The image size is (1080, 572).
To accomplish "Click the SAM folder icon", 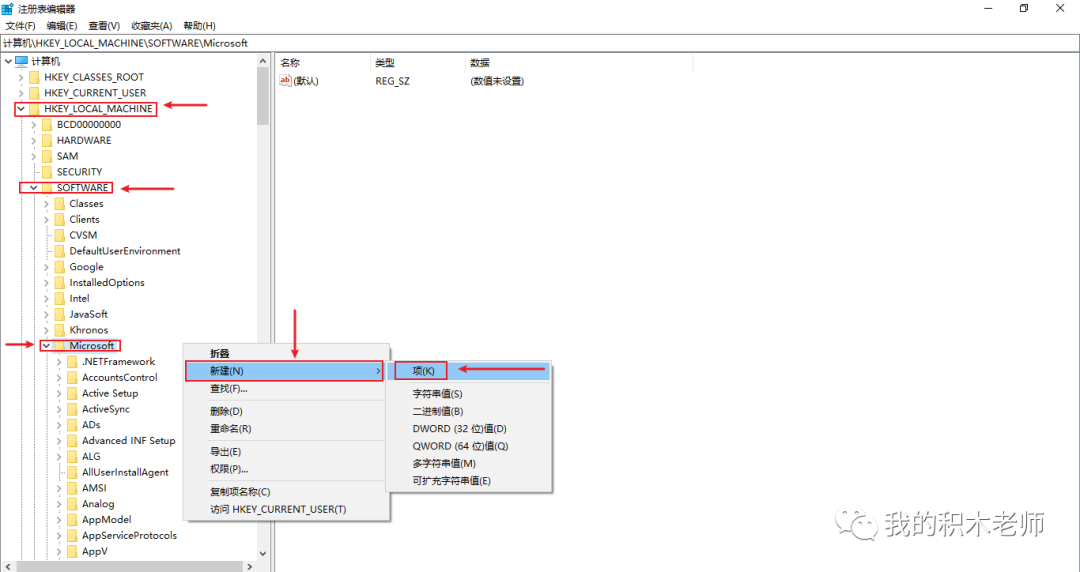I will [47, 156].
